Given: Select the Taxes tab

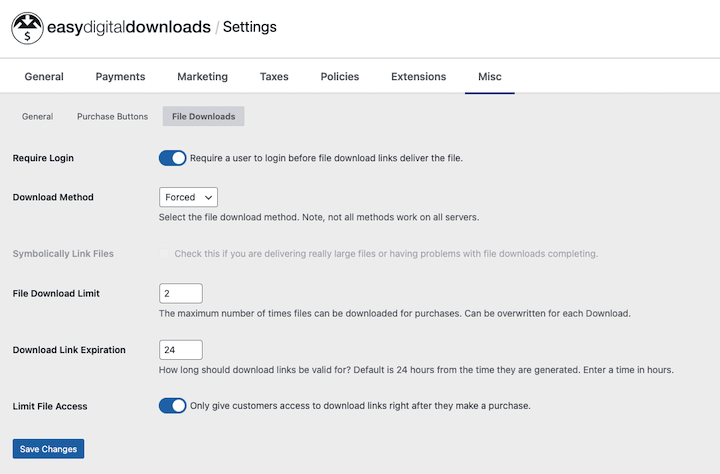Looking at the screenshot, I should point(274,77).
